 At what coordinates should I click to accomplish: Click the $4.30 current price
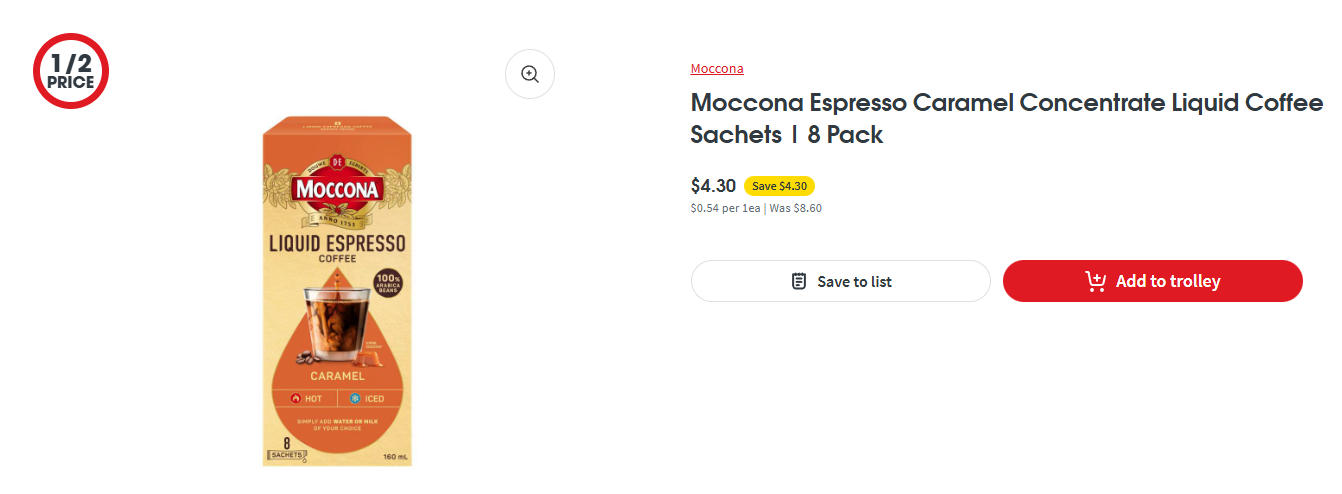click(713, 186)
